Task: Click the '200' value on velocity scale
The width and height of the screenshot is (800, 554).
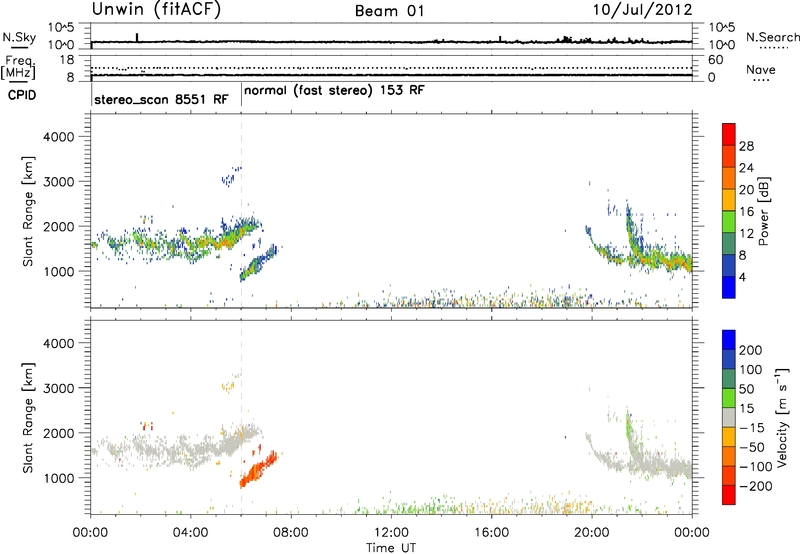Action: click(x=750, y=350)
